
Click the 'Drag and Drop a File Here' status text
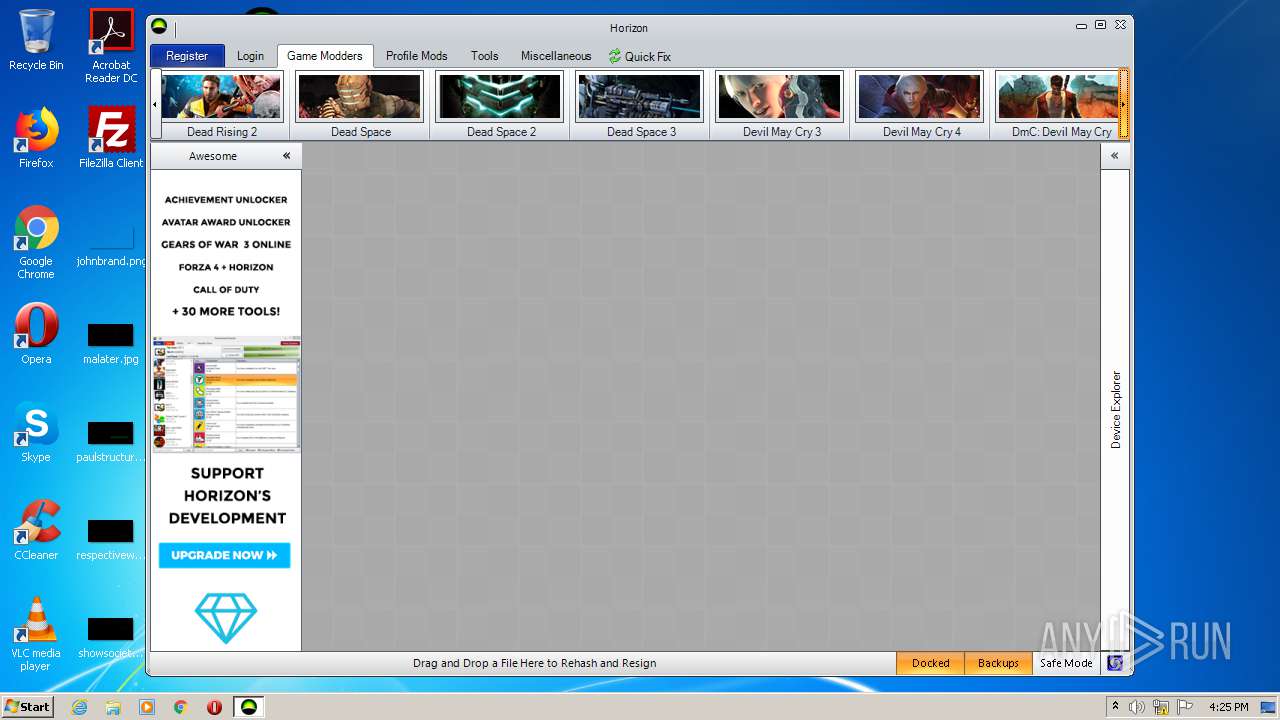click(535, 663)
